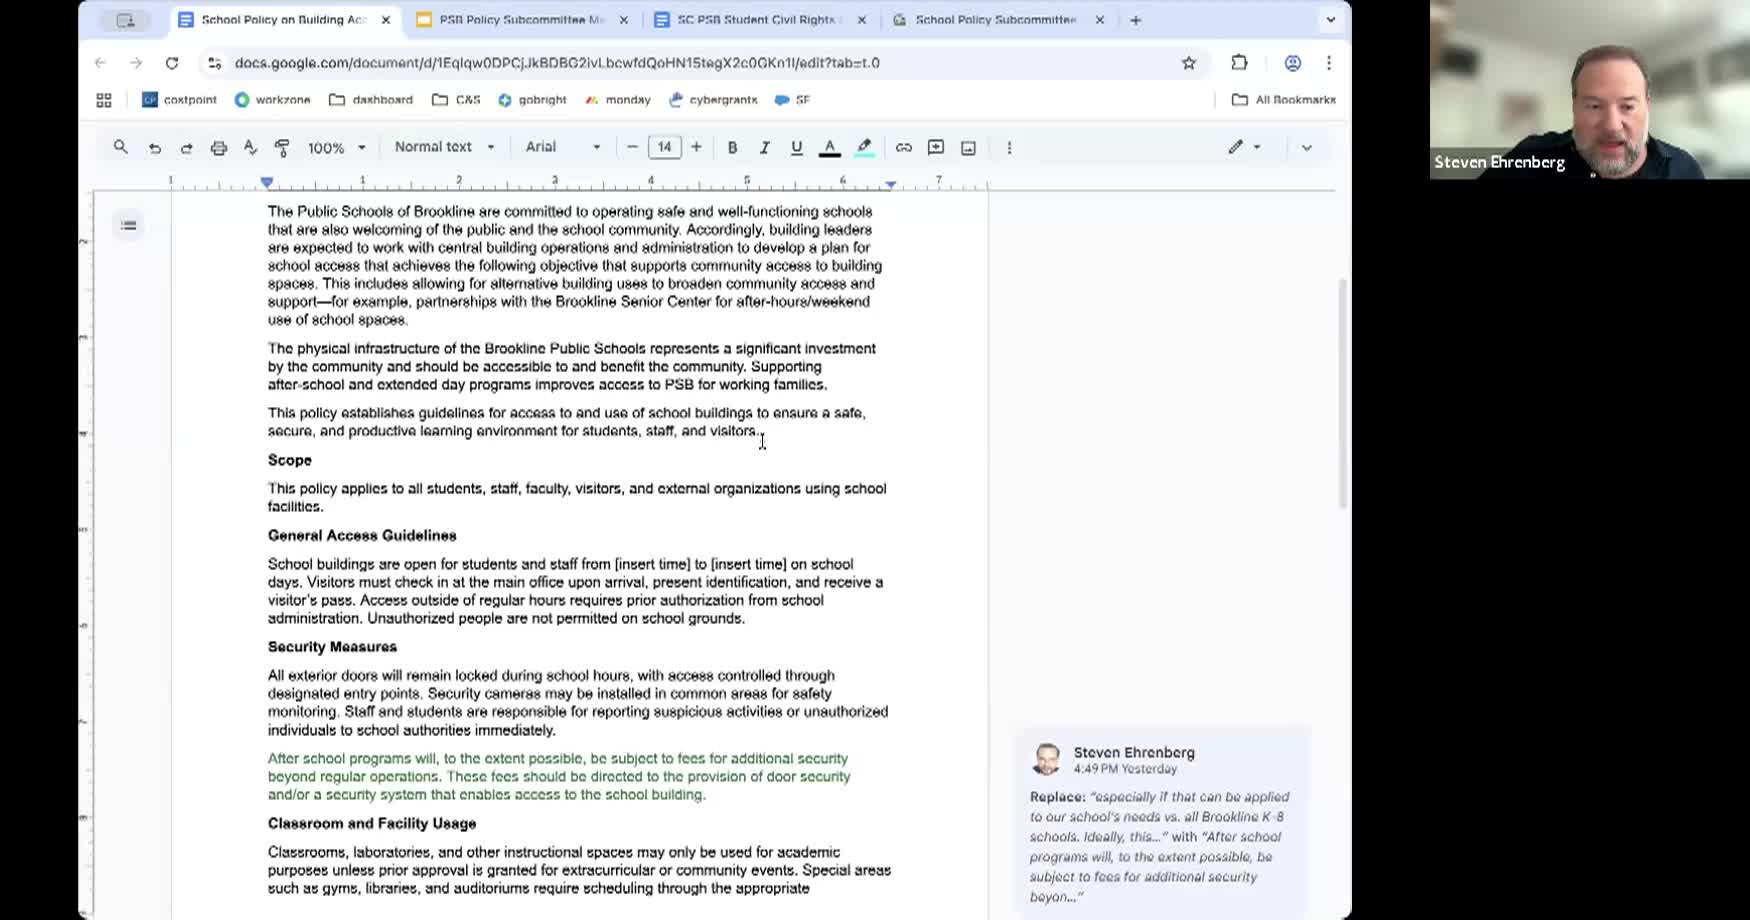Click the Security Measures heading
This screenshot has height=920, width=1750.
click(x=332, y=647)
